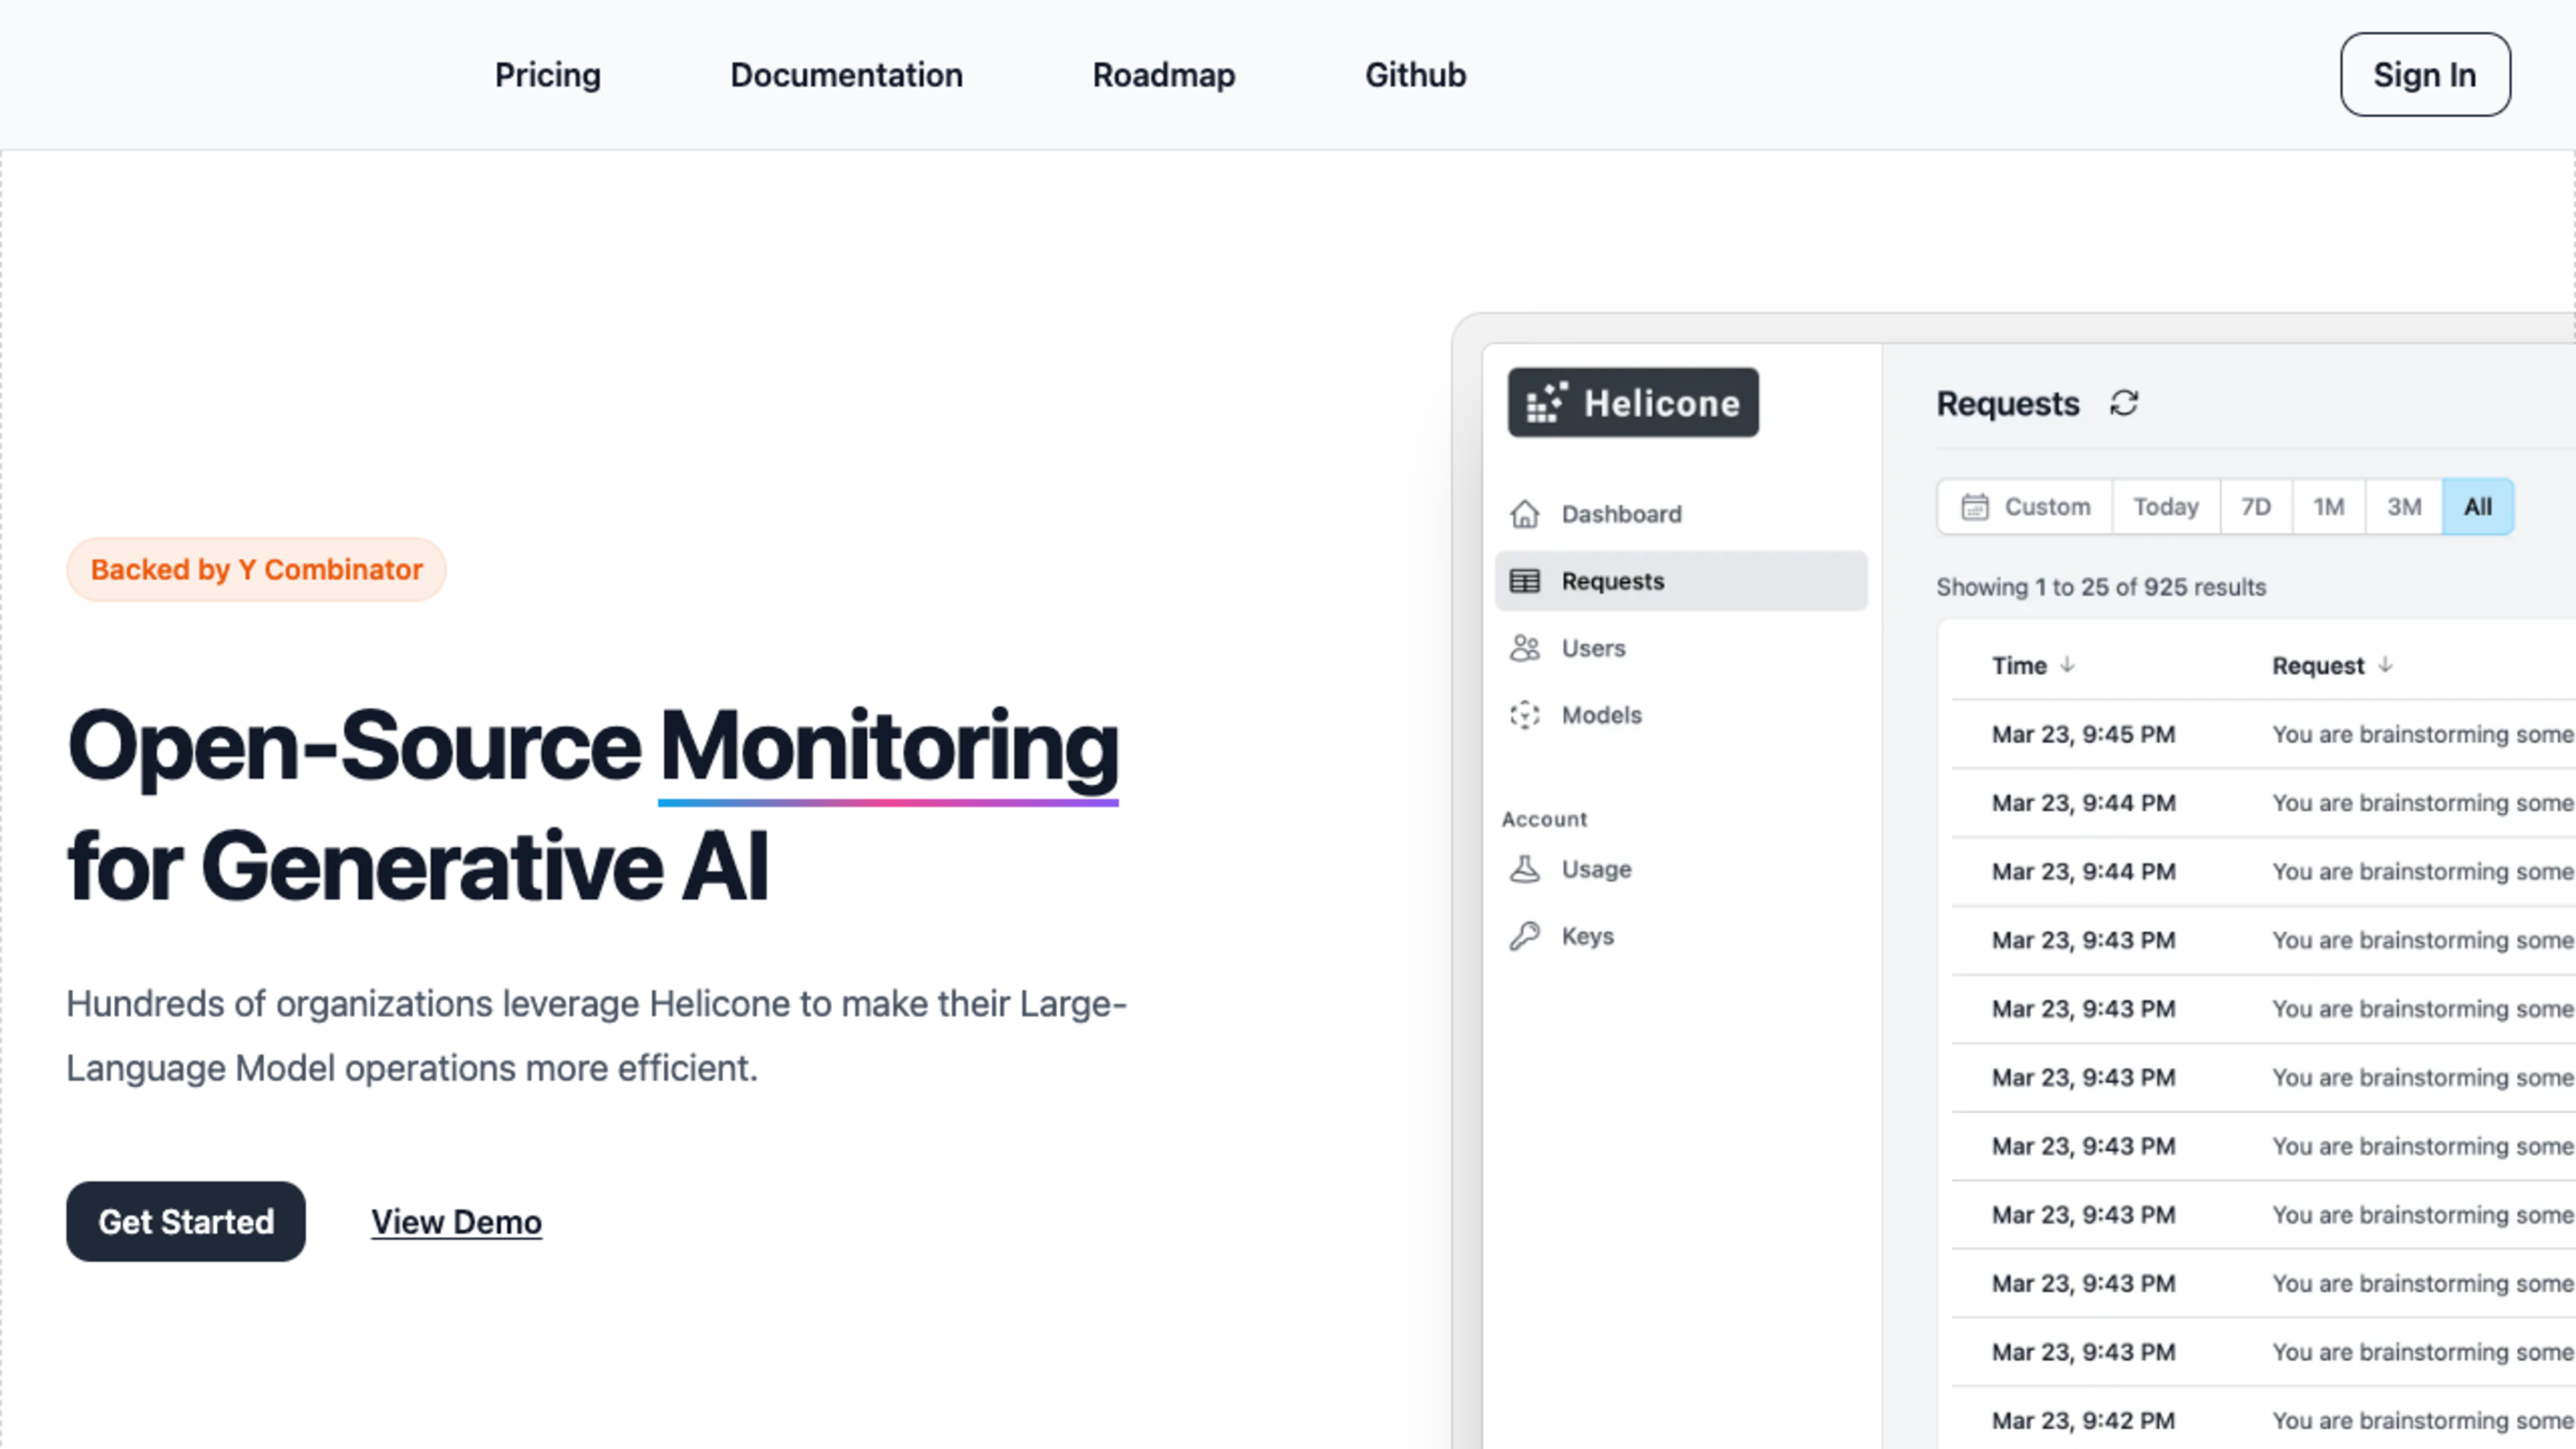Viewport: 2576px width, 1449px height.
Task: Click the Dashboard home icon
Action: pos(1524,514)
